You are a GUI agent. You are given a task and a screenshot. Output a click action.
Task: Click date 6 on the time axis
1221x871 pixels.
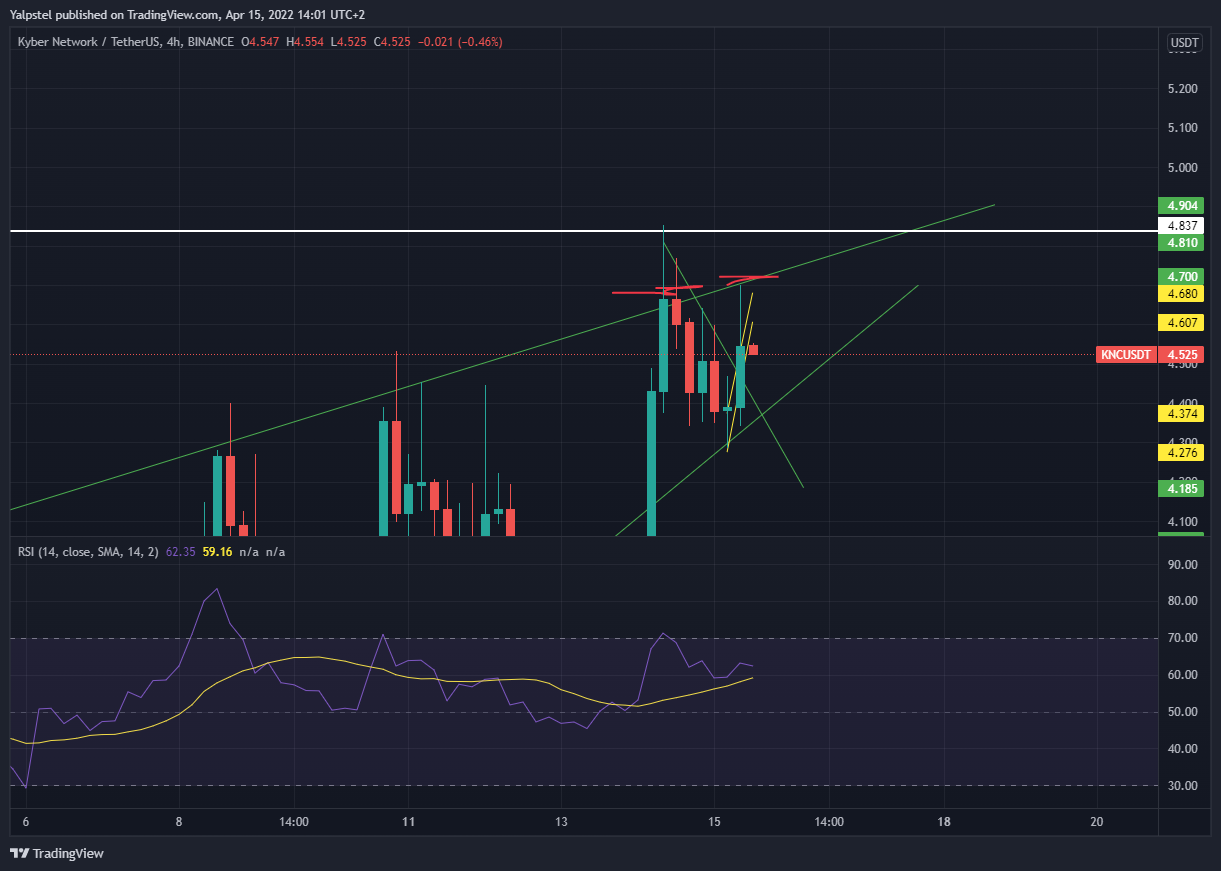point(26,822)
